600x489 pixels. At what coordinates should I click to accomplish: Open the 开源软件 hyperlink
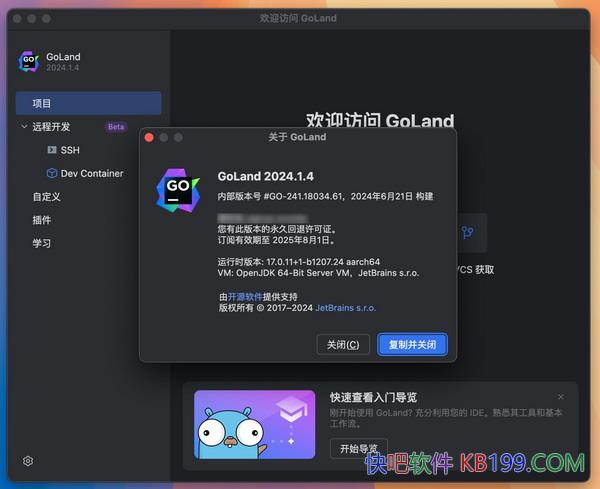[x=247, y=296]
